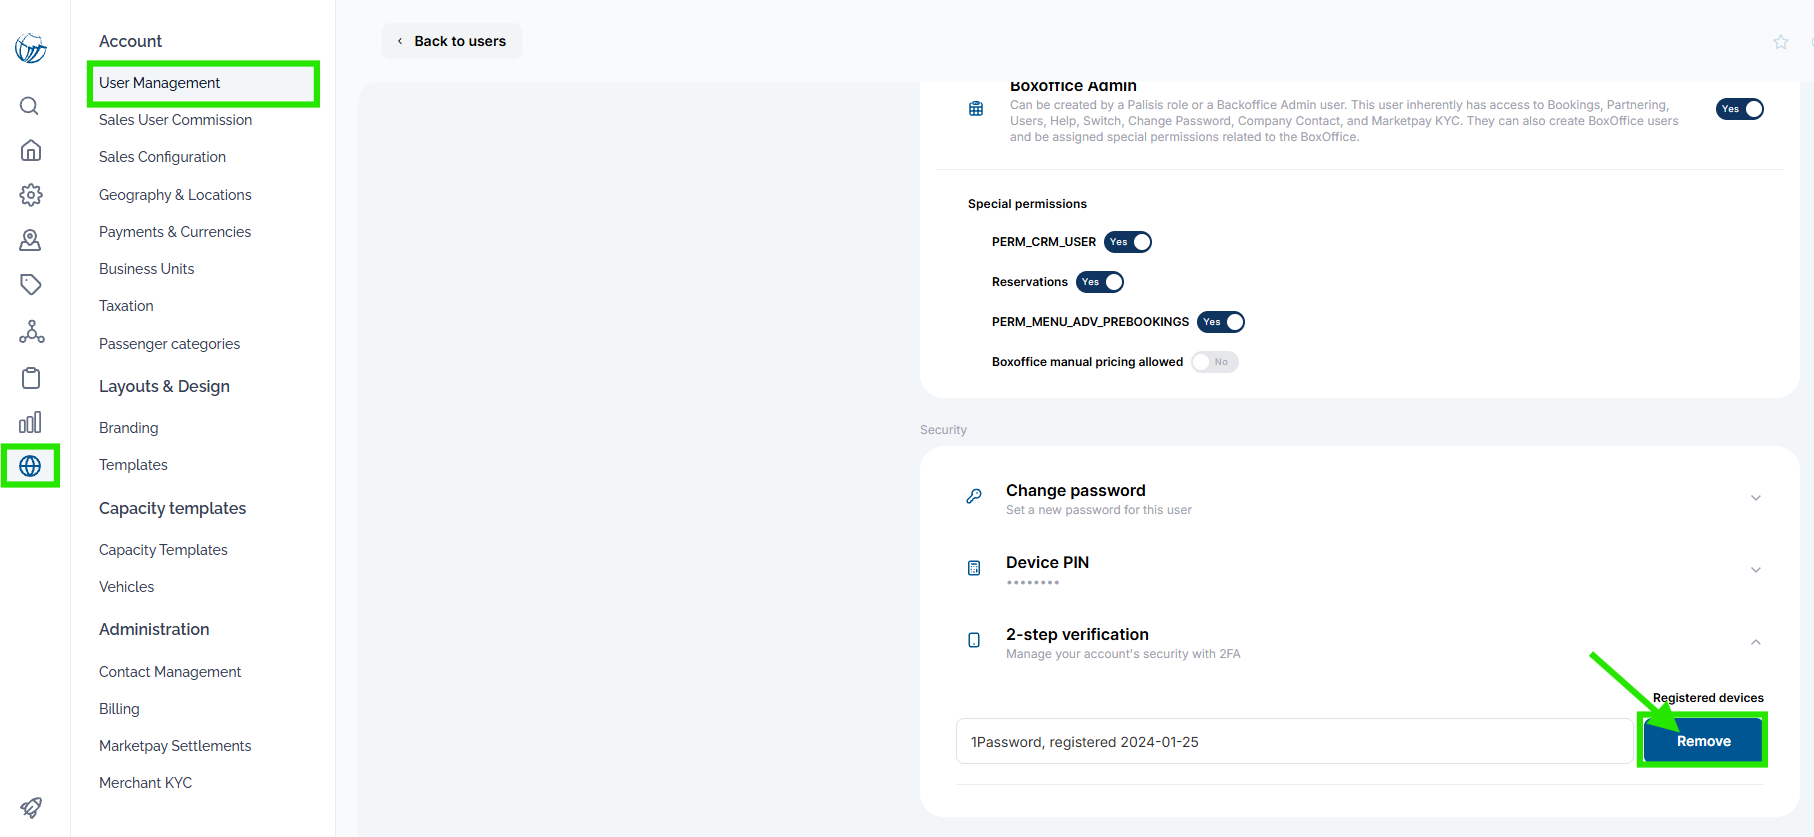
Task: Toggle off the Reservations permission
Action: tap(1100, 282)
